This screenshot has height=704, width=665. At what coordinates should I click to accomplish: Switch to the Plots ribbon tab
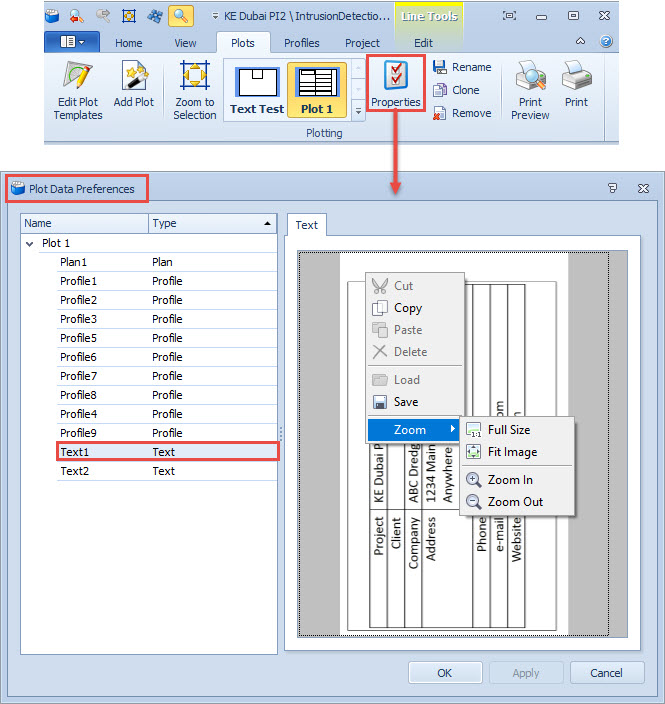click(x=243, y=43)
